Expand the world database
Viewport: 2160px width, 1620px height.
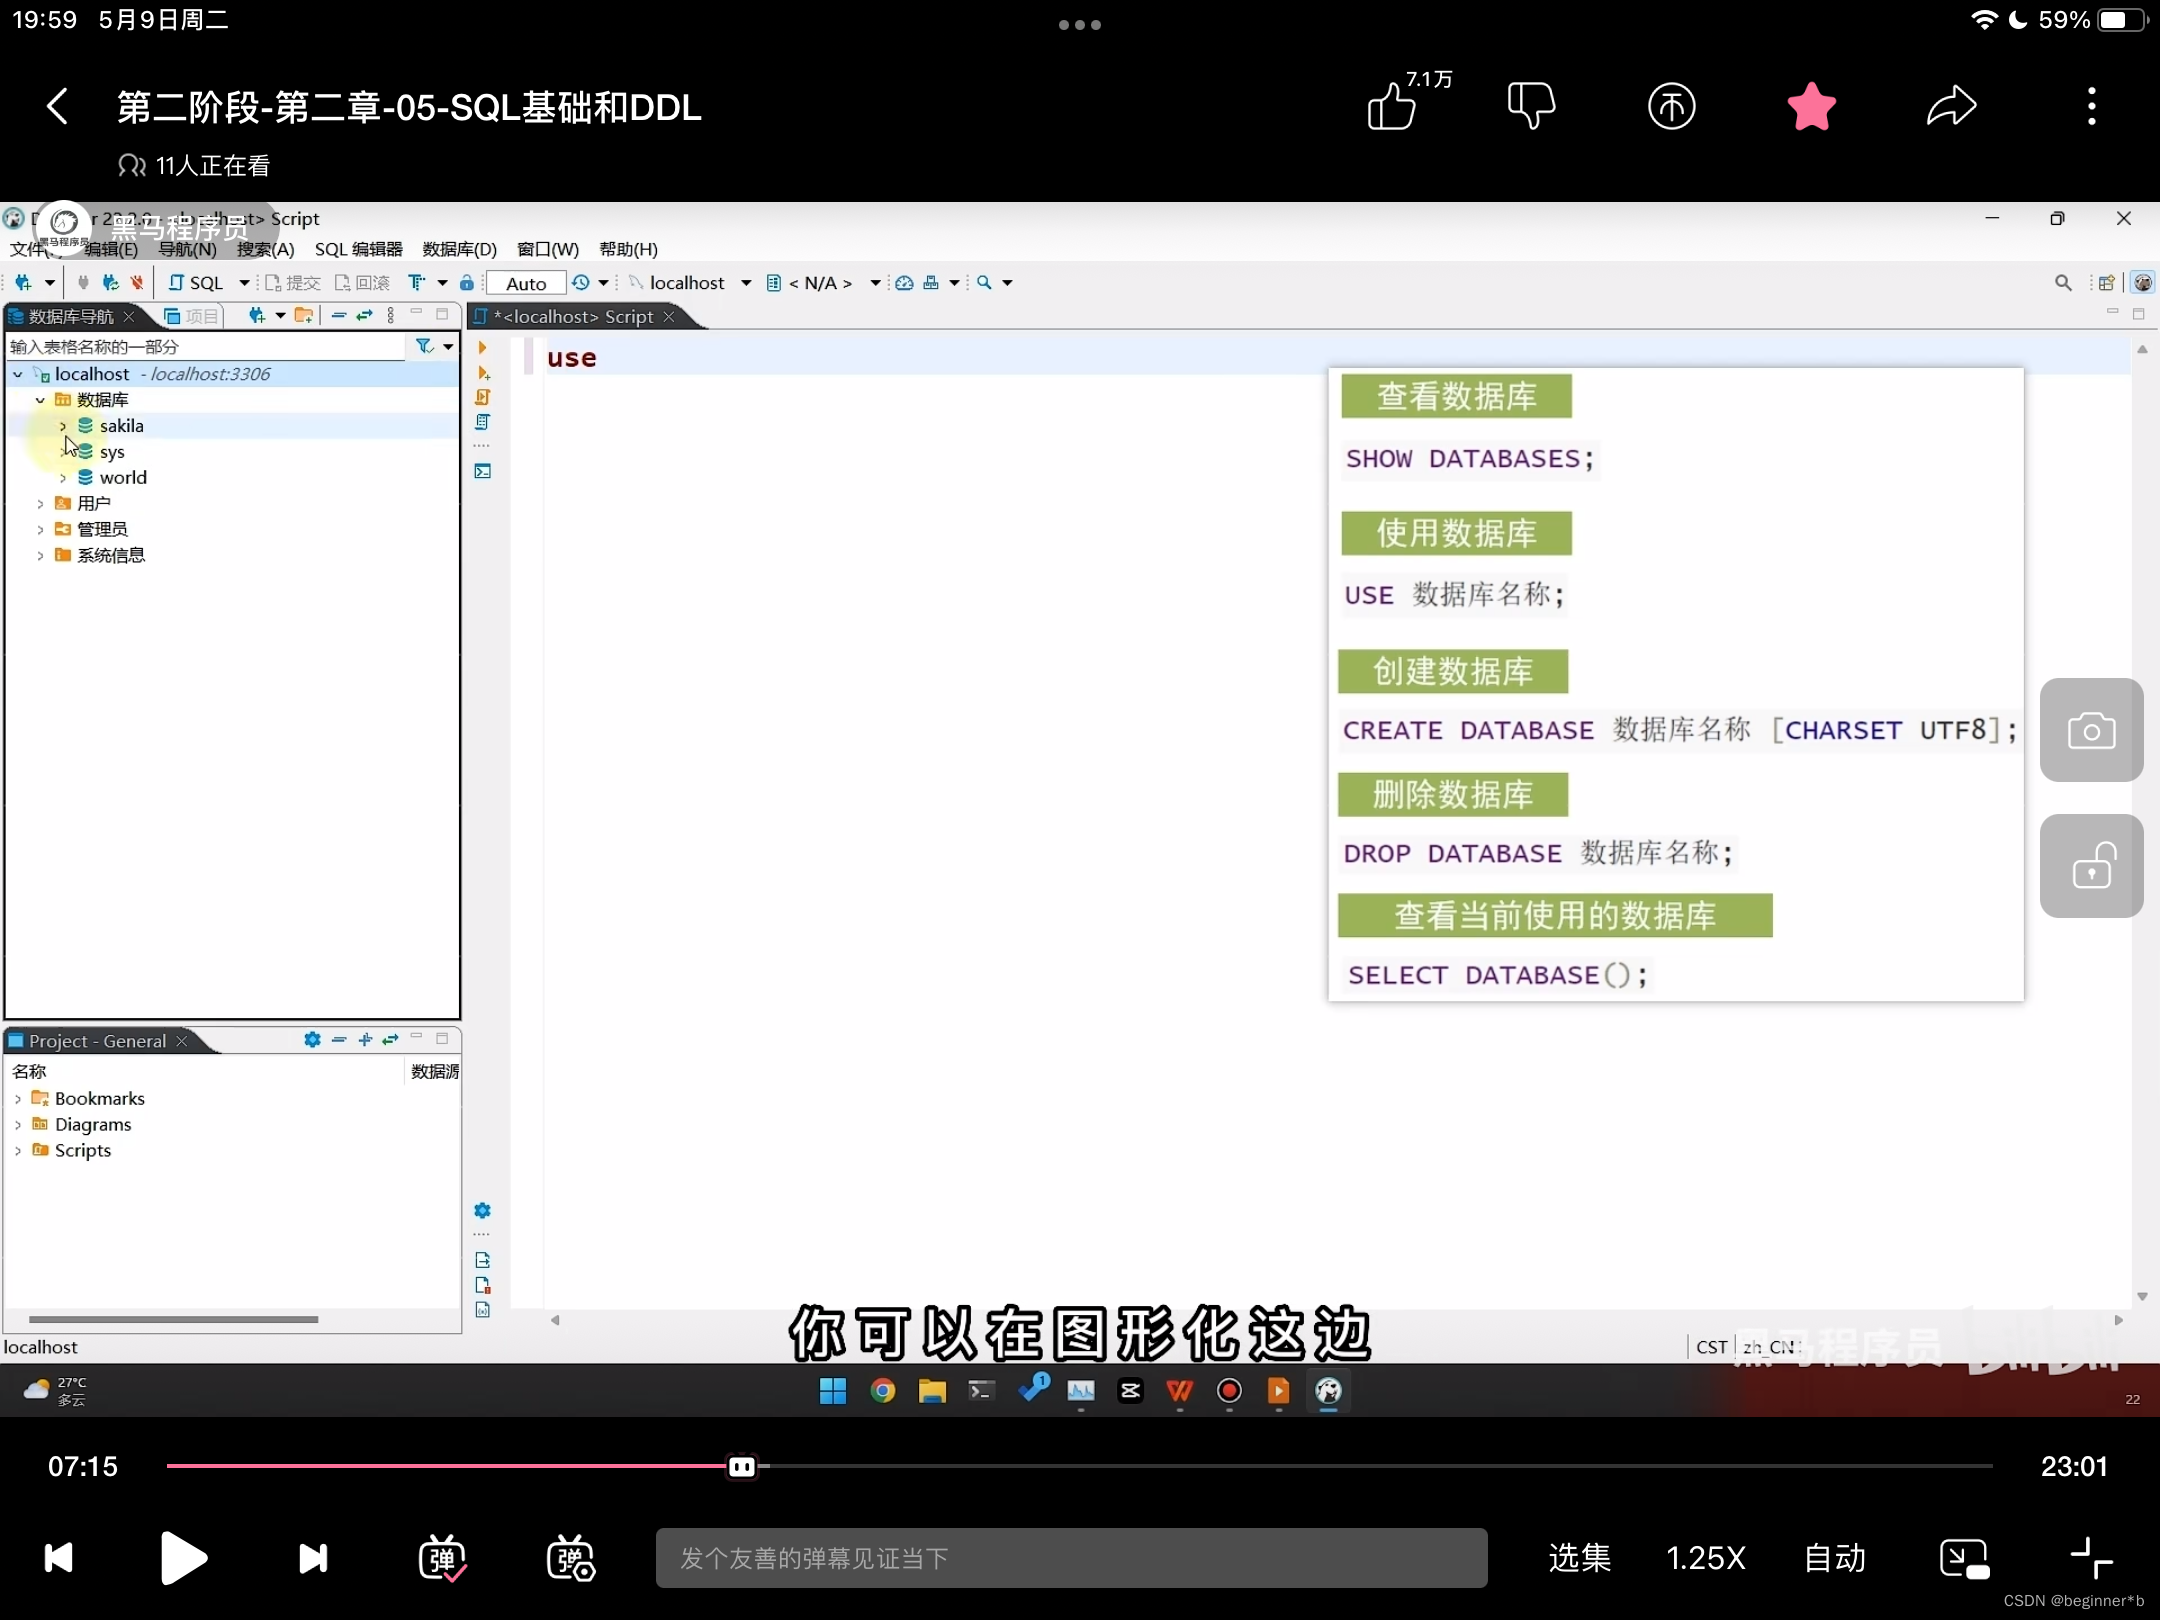[63, 478]
